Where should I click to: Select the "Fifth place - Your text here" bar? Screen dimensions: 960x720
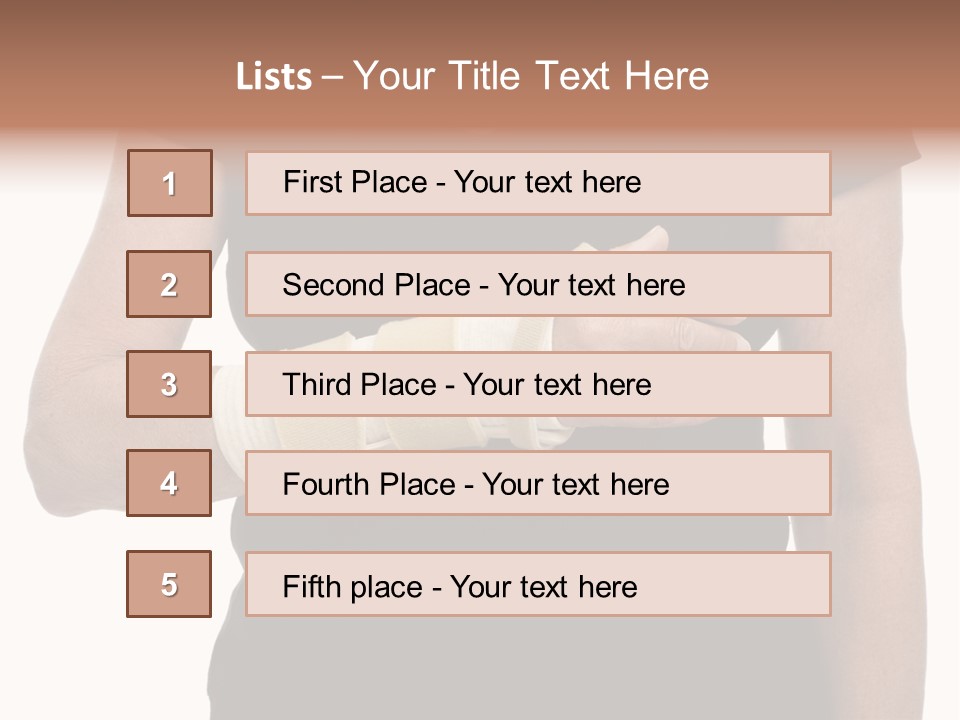(538, 584)
